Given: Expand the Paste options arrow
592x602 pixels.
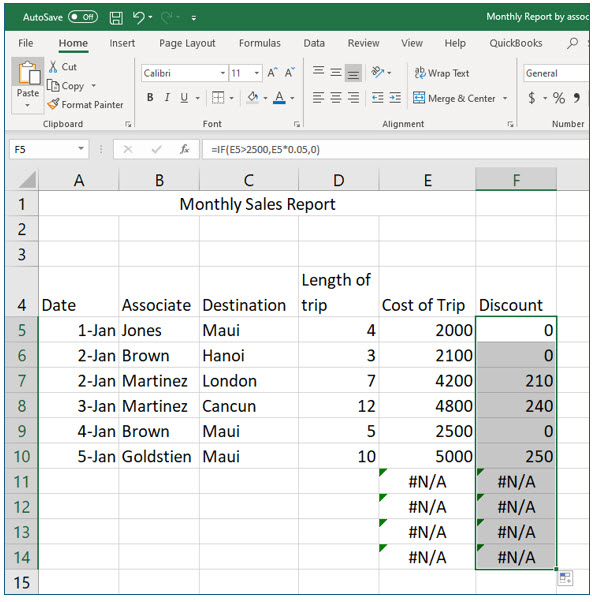Looking at the screenshot, I should click(27, 105).
